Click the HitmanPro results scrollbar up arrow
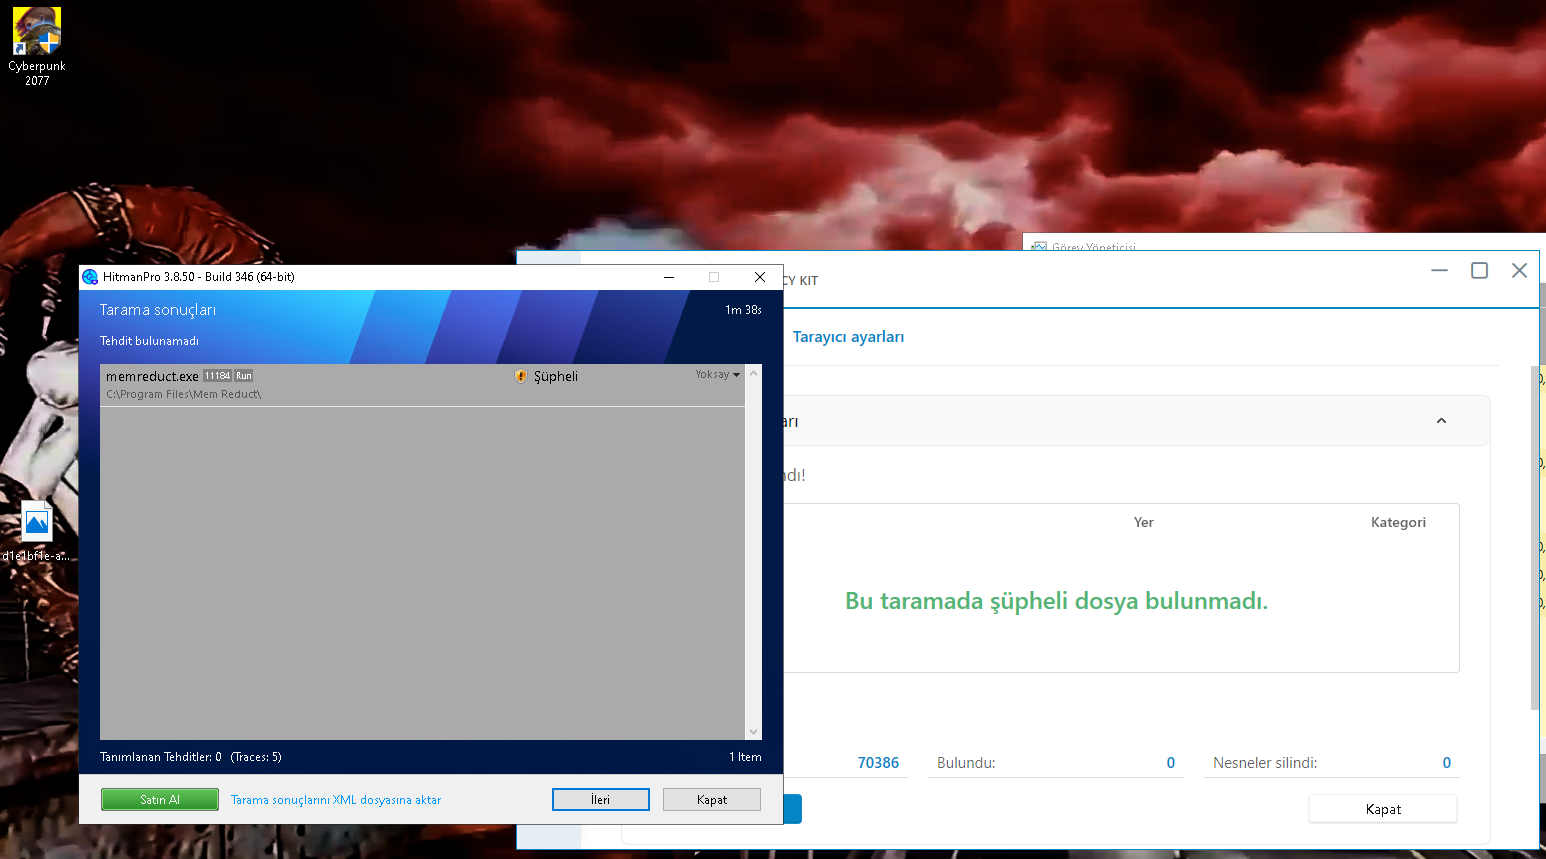Screen dimensions: 1546x859 tap(754, 373)
